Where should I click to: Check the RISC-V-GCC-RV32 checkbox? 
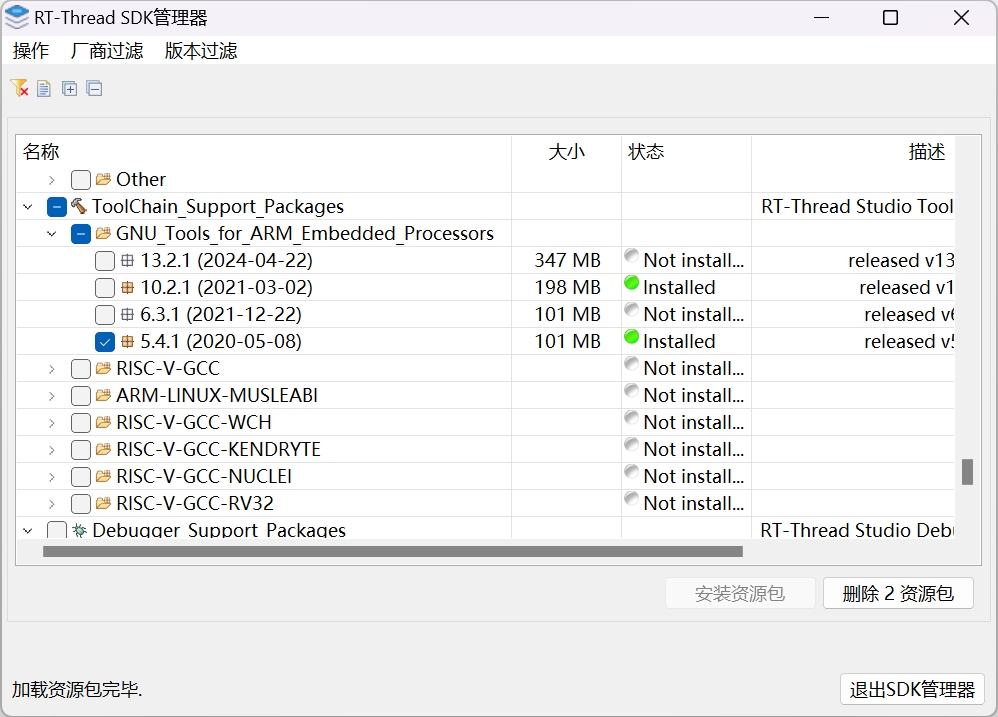[81, 505]
